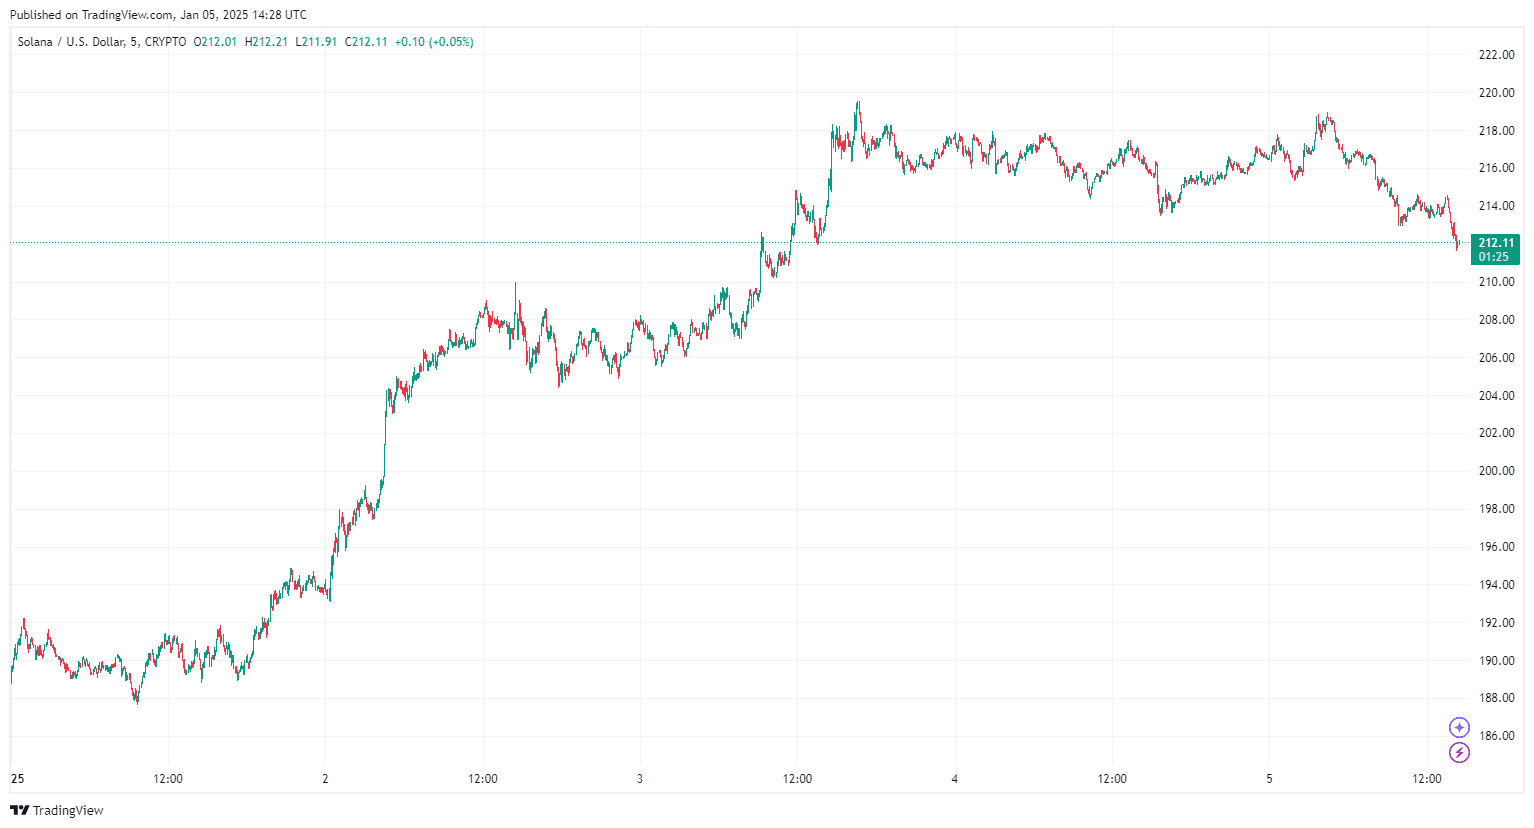Click the 218.00 price axis label
The image size is (1534, 828).
point(1496,131)
